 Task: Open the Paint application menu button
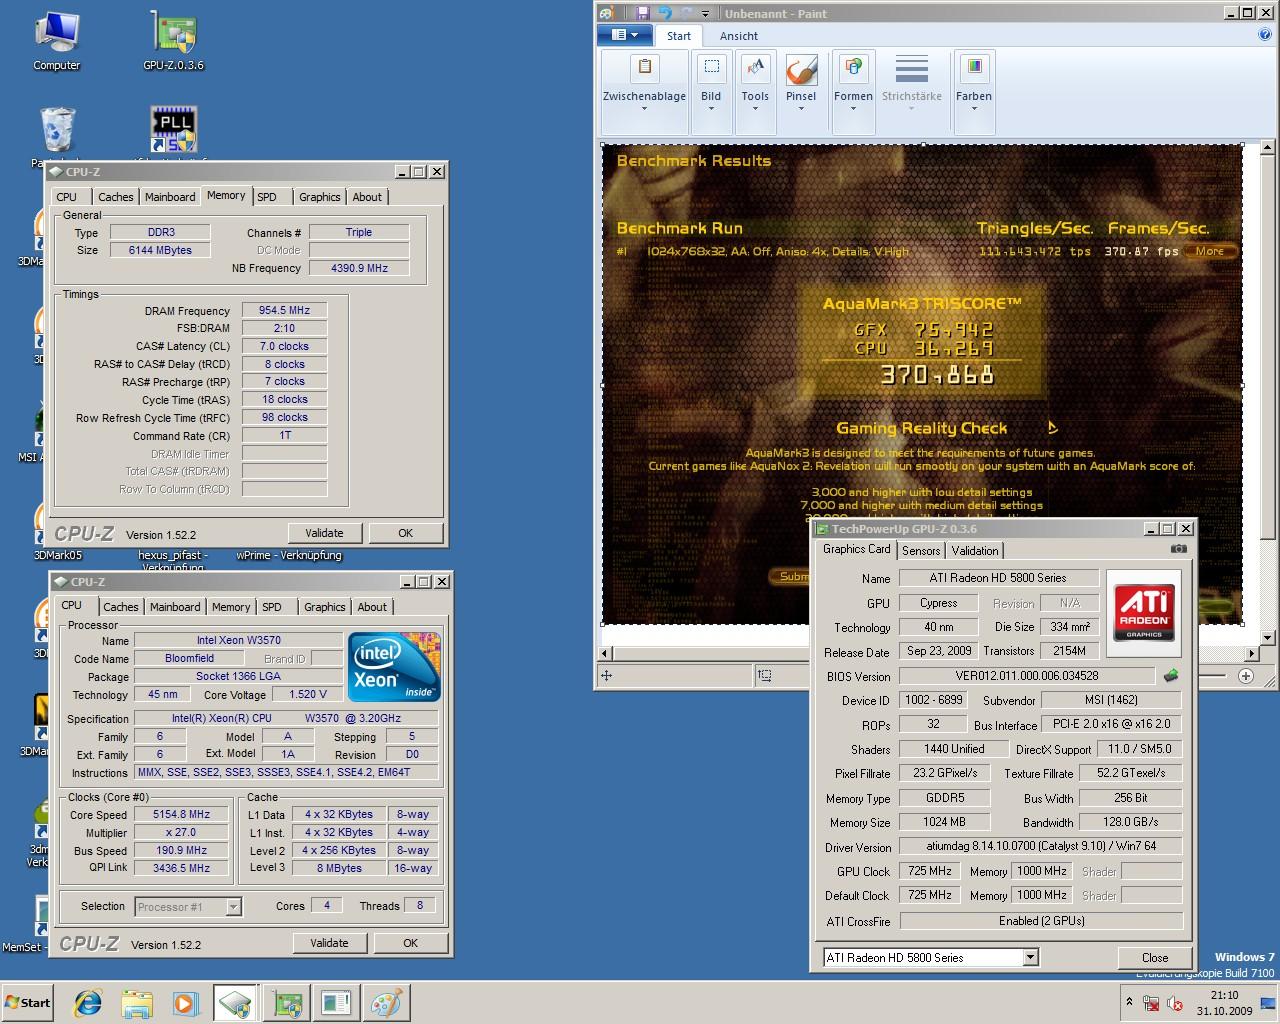click(x=624, y=35)
